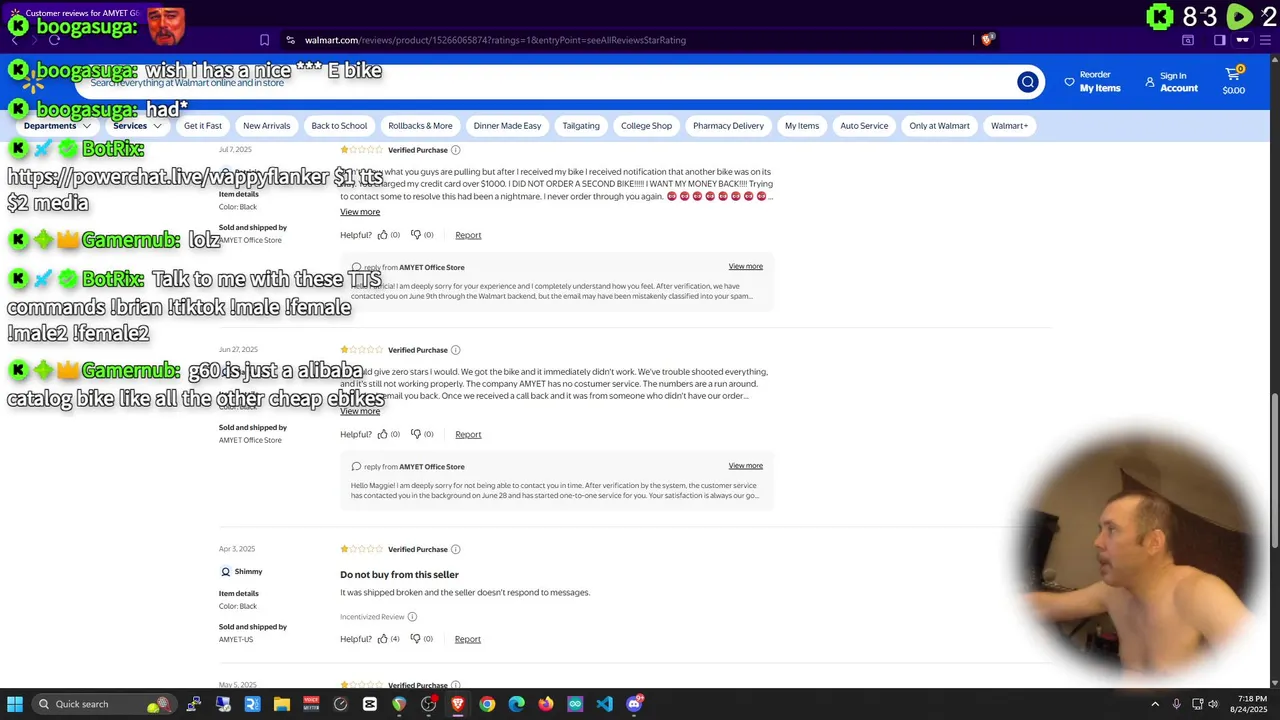The width and height of the screenshot is (1280, 720).
Task: Report the Jun 27 review
Action: tap(468, 434)
